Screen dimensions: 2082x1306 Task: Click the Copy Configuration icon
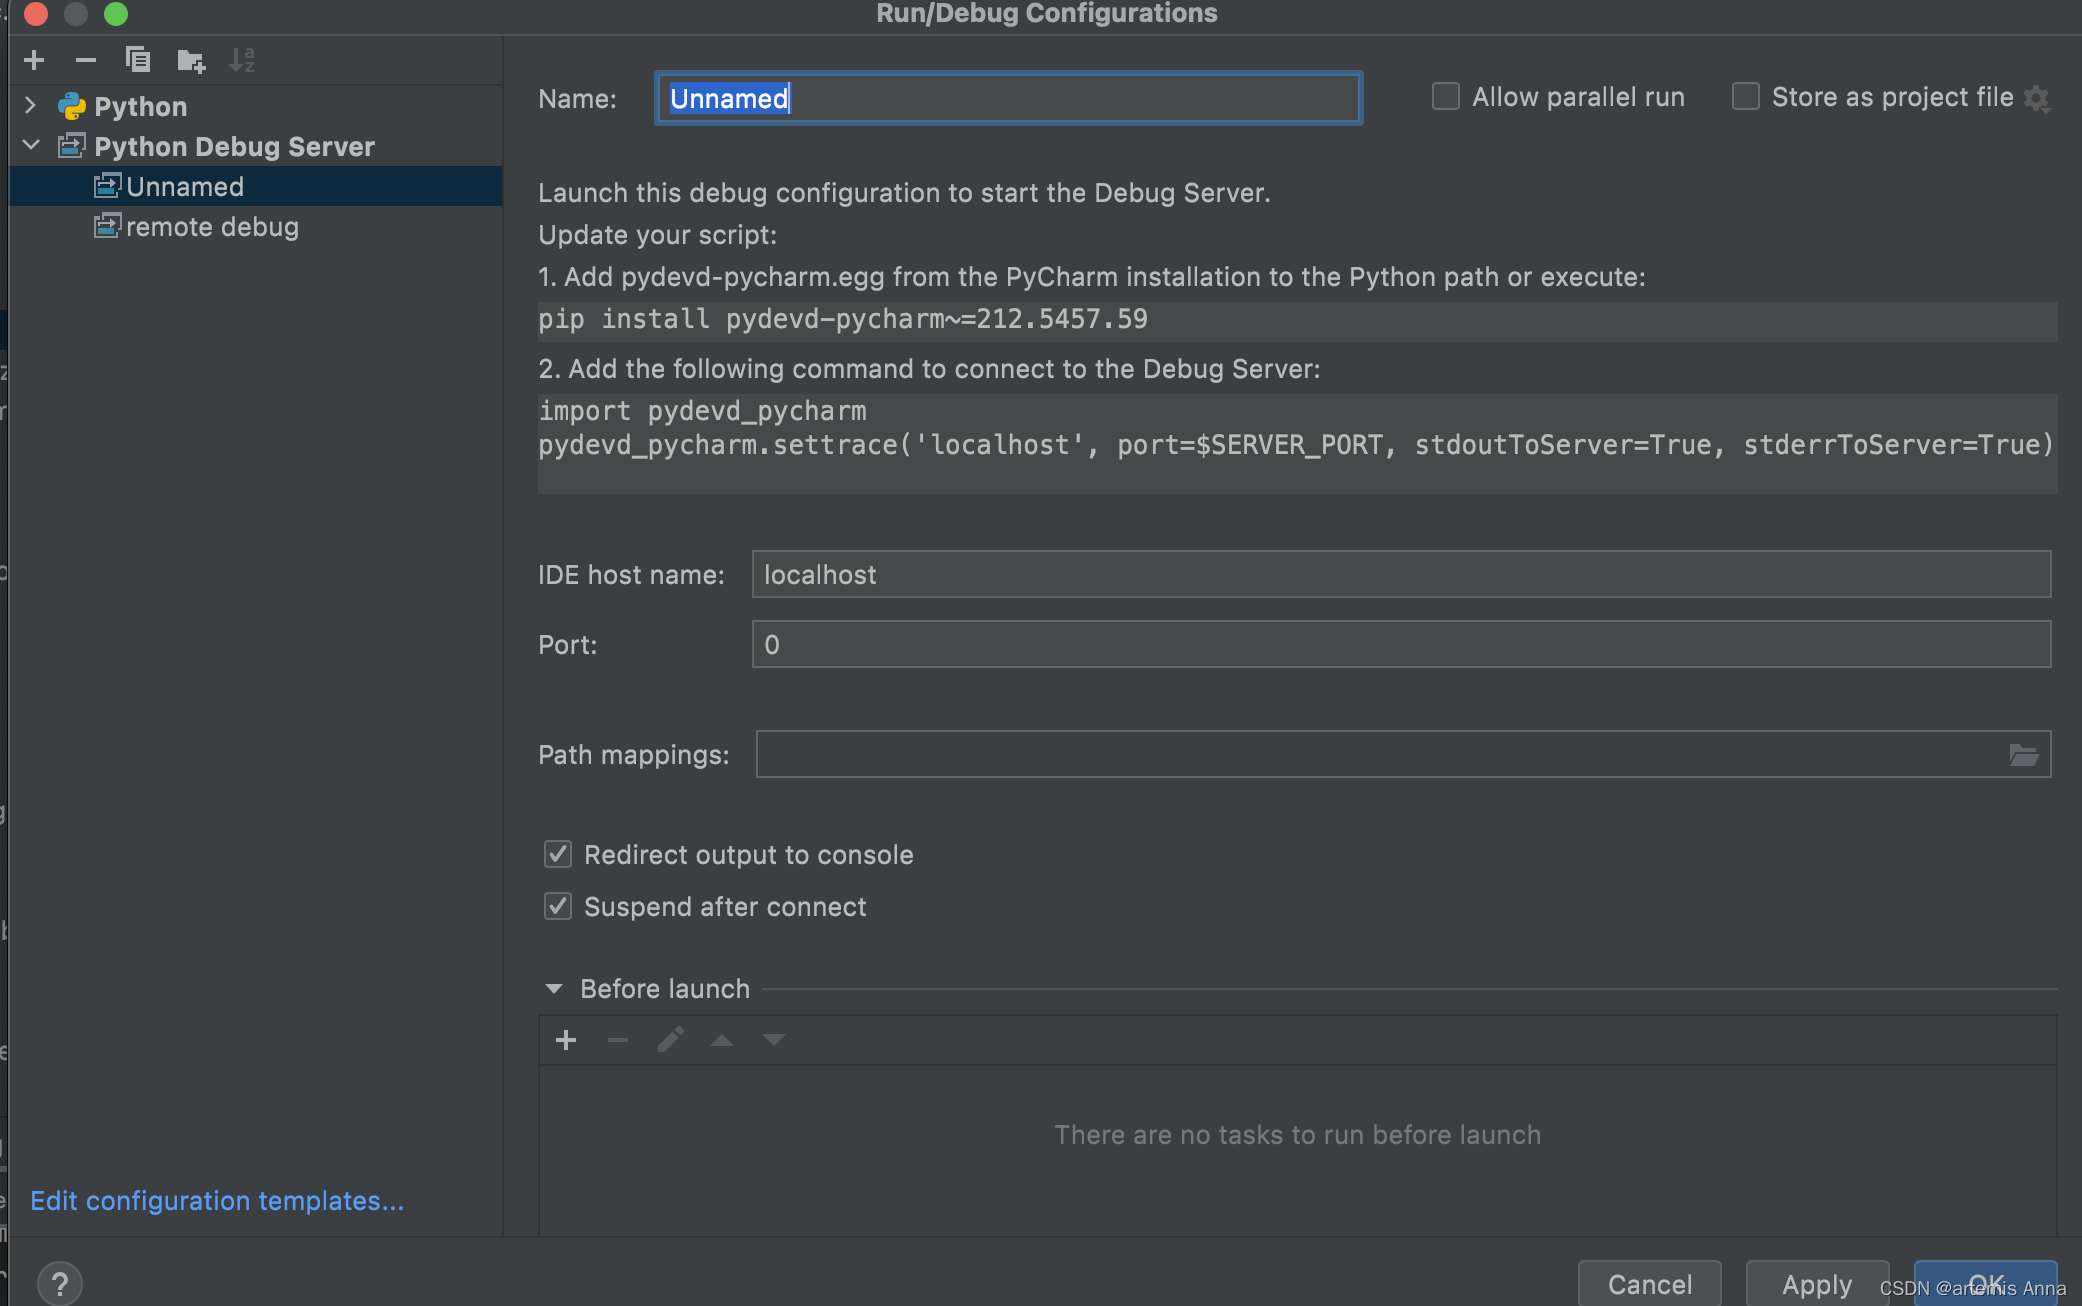[138, 61]
